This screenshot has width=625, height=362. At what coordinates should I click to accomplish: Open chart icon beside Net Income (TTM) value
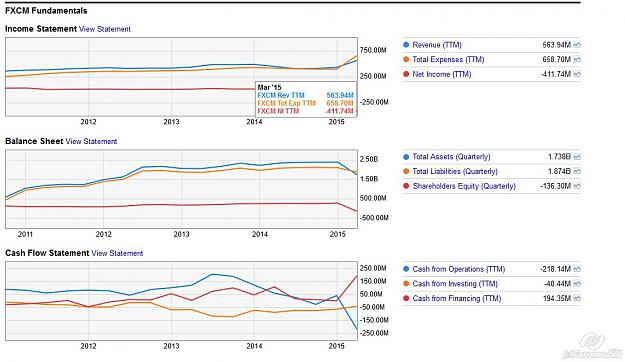577,74
